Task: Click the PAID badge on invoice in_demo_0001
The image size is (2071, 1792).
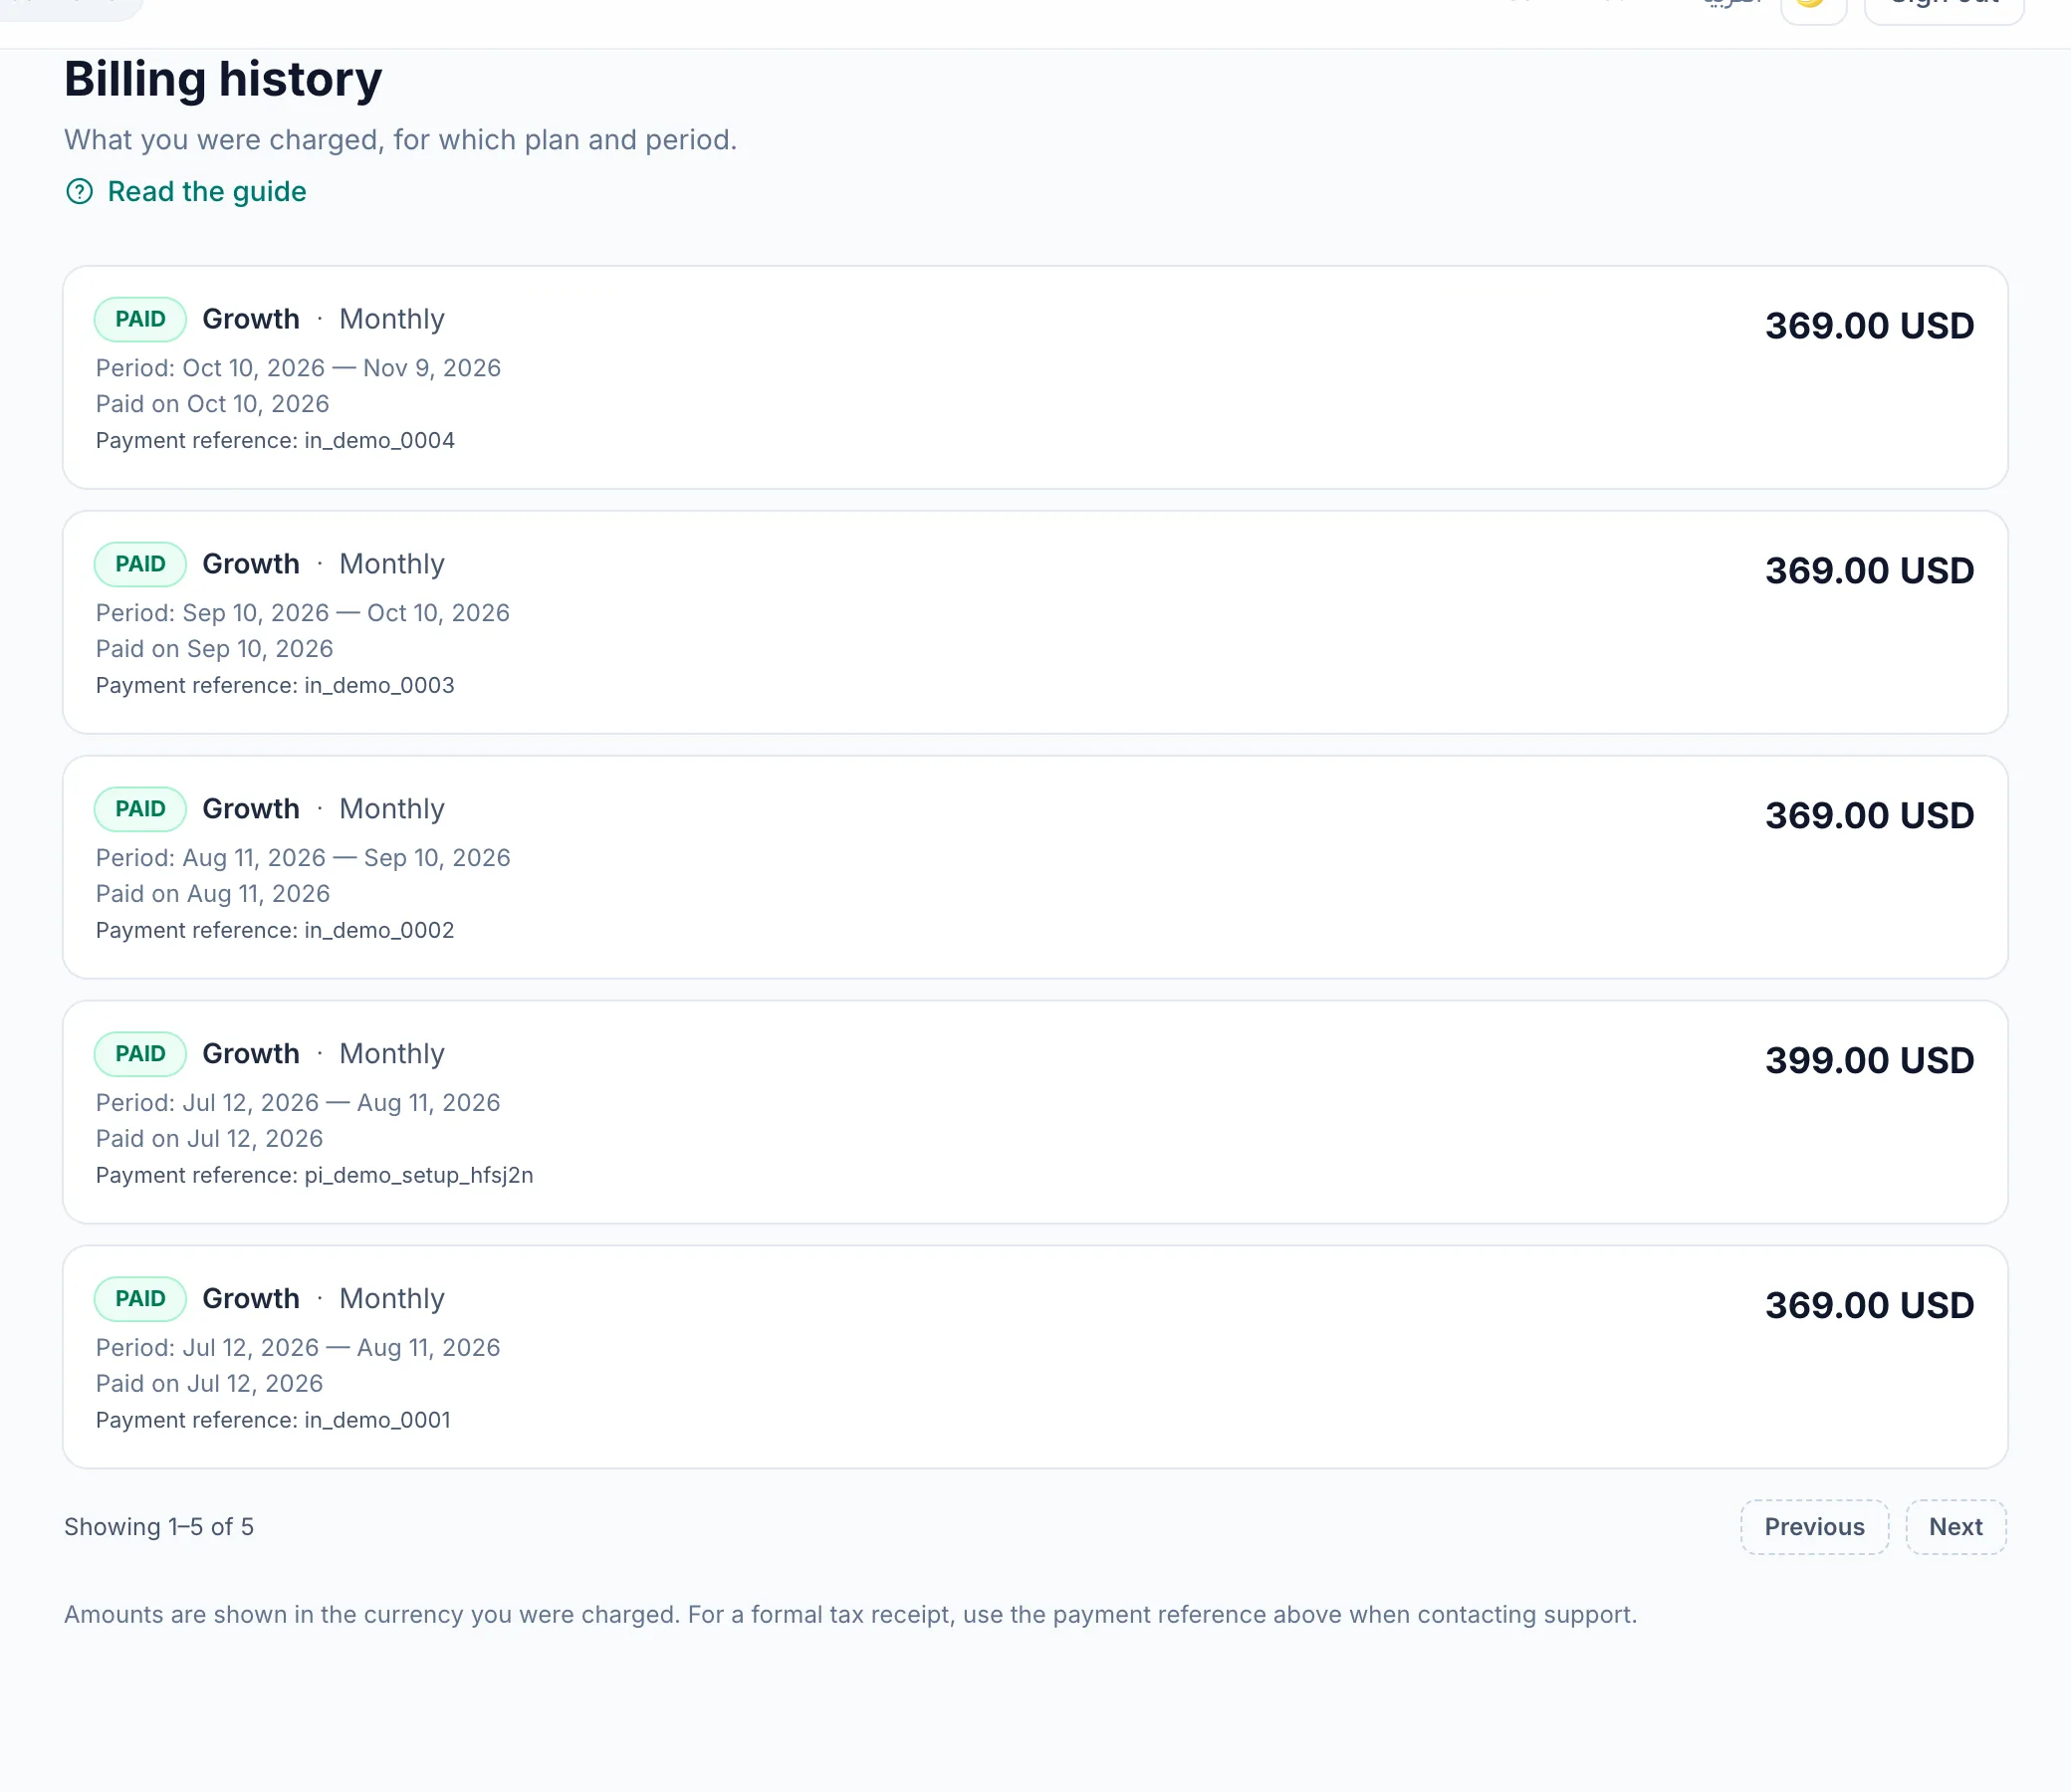Action: point(140,1299)
